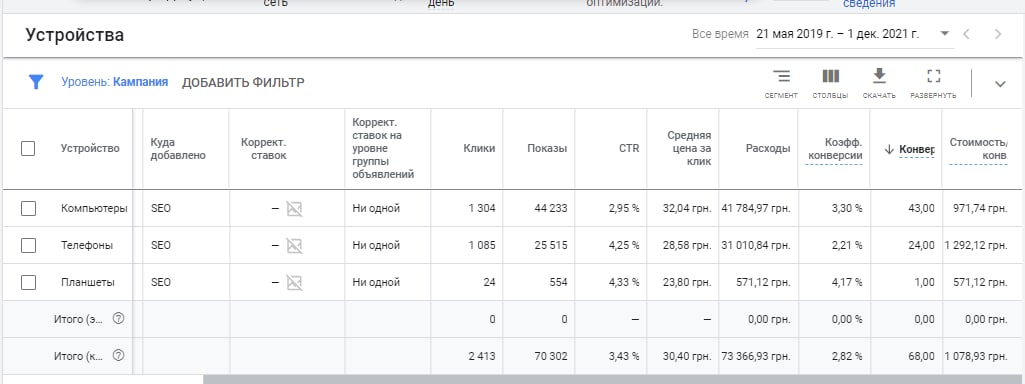The height and width of the screenshot is (384, 1025).
Task: Open the date range dropdown arrow
Action: pyautogui.click(x=944, y=34)
